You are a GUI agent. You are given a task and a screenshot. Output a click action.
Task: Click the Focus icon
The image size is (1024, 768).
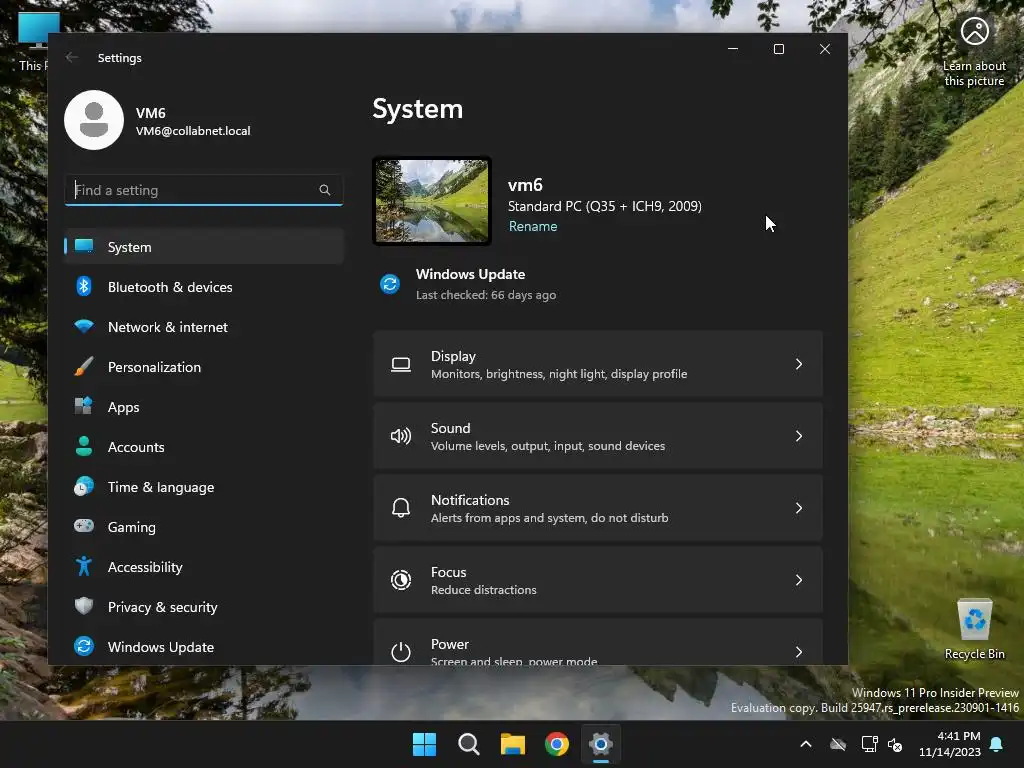coord(401,580)
